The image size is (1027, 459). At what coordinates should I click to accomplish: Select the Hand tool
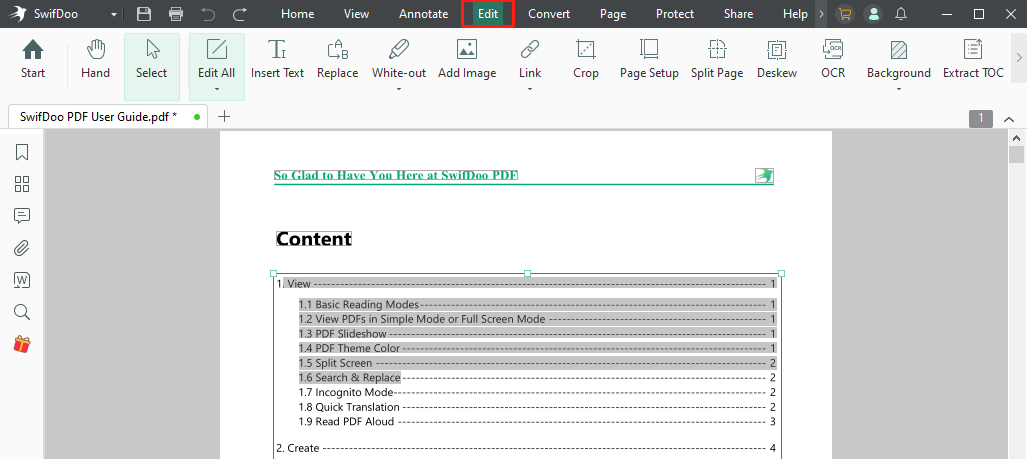pyautogui.click(x=96, y=59)
